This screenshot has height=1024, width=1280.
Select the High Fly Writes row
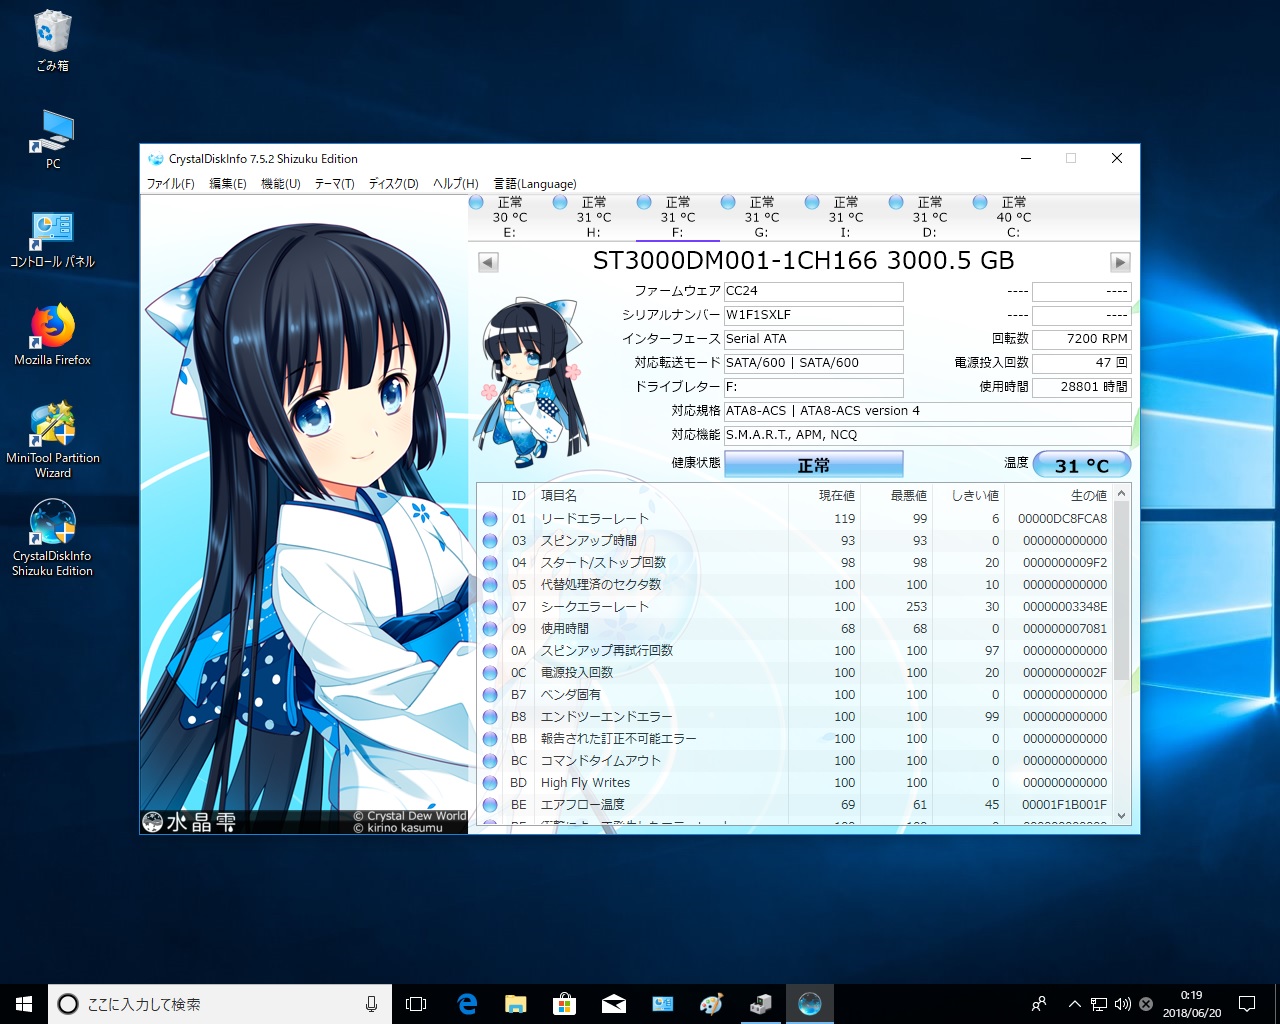click(x=795, y=783)
